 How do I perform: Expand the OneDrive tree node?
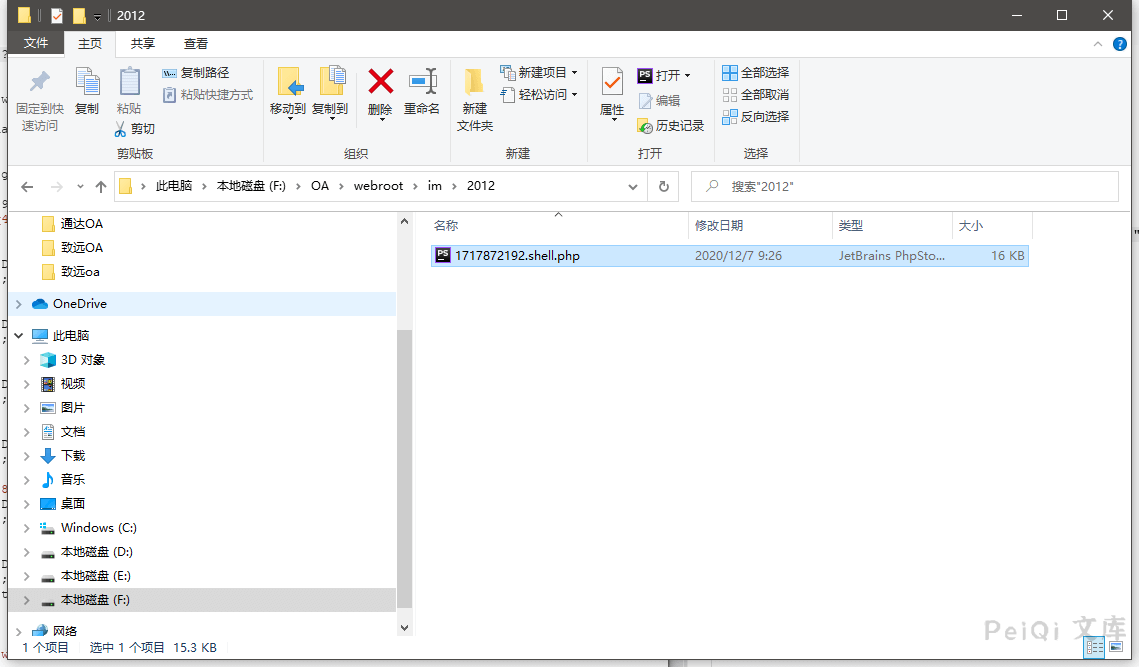pyautogui.click(x=18, y=304)
